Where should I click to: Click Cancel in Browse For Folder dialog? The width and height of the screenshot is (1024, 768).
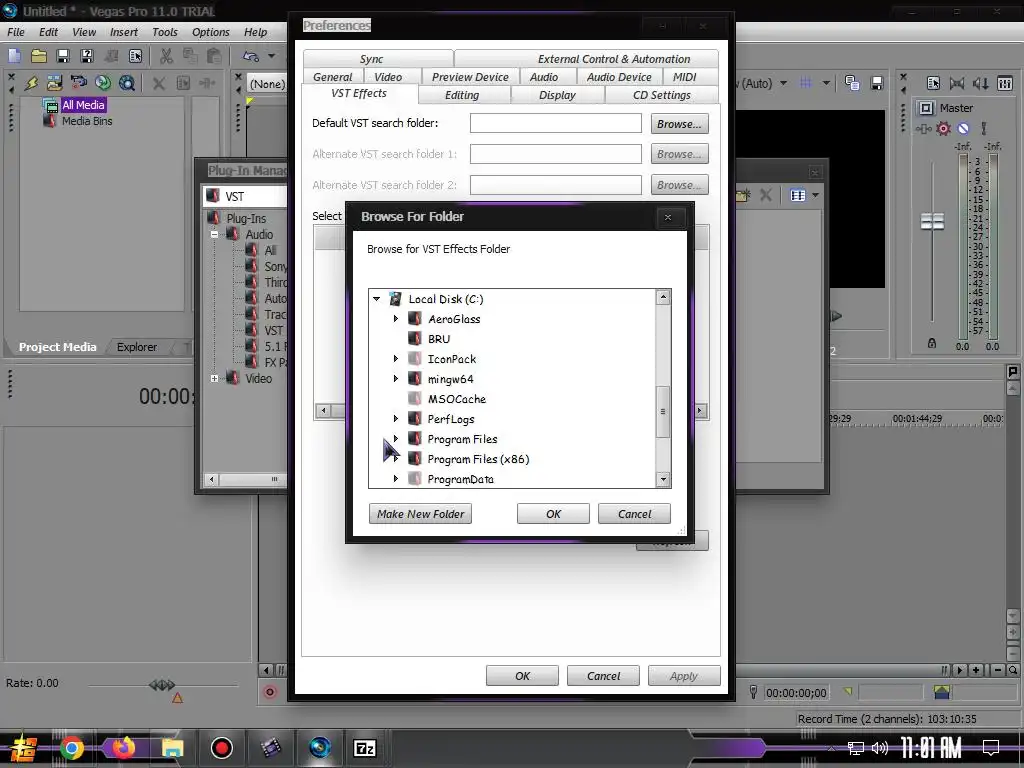[x=634, y=514]
